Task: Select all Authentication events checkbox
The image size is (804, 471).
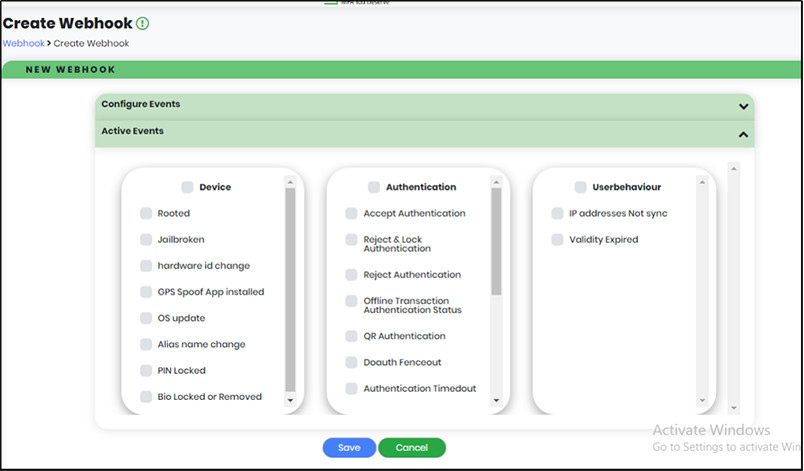Action: point(374,187)
